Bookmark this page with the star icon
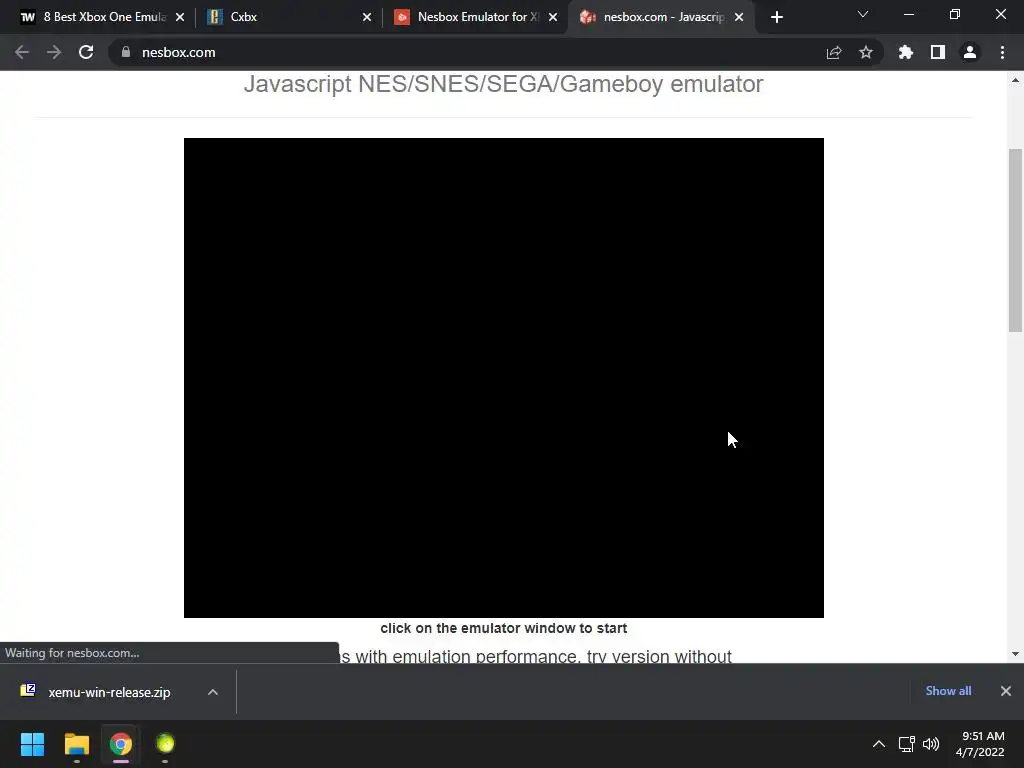The image size is (1024, 768). click(x=866, y=52)
